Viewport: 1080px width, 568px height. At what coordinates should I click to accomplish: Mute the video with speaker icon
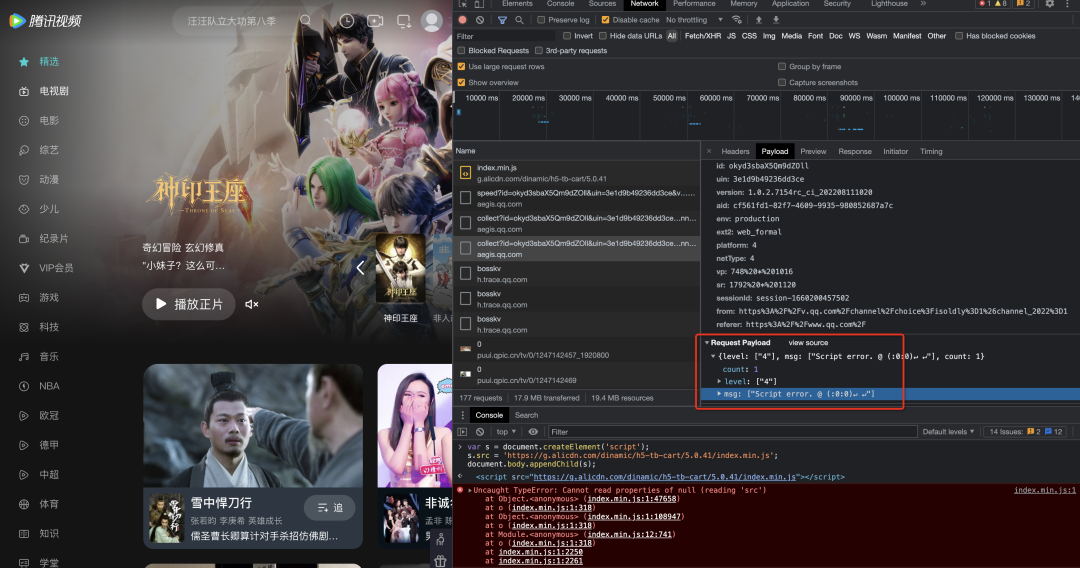tap(252, 304)
